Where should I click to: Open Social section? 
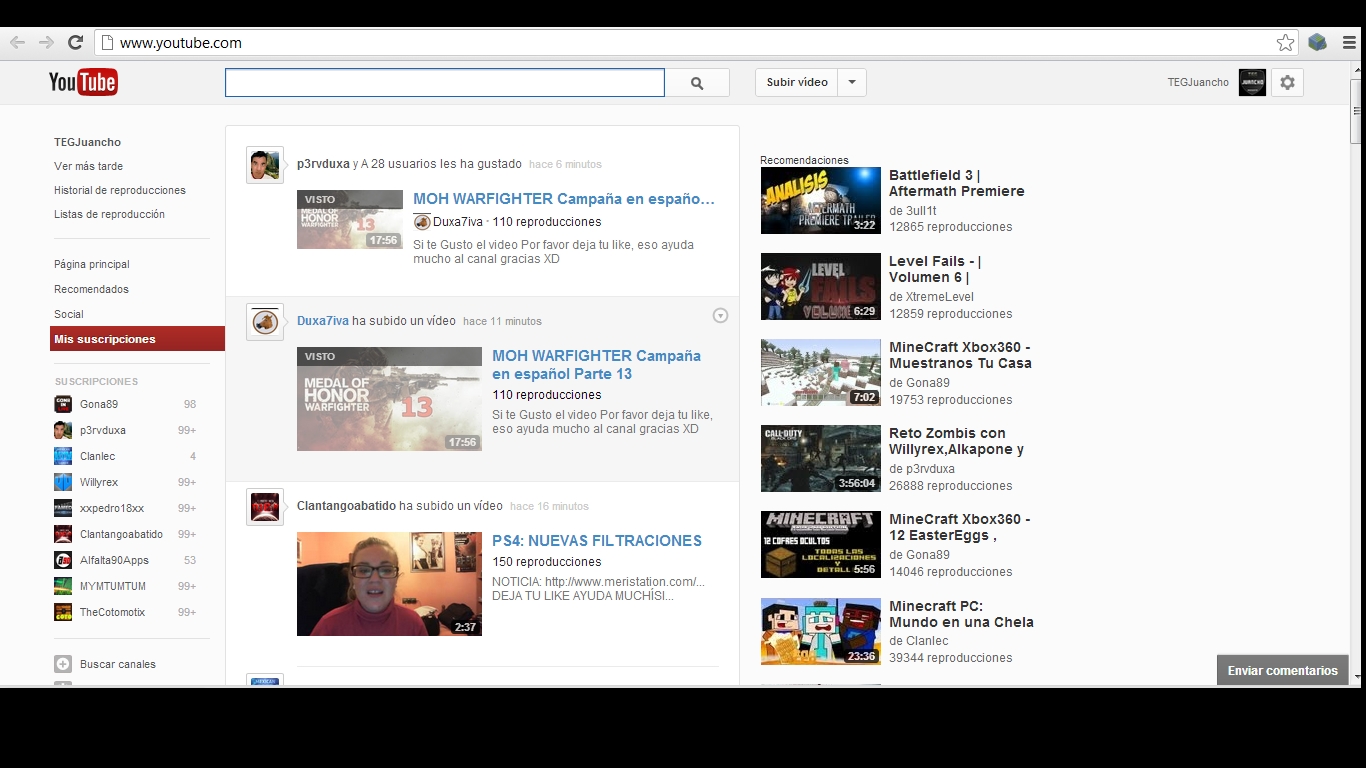point(69,314)
